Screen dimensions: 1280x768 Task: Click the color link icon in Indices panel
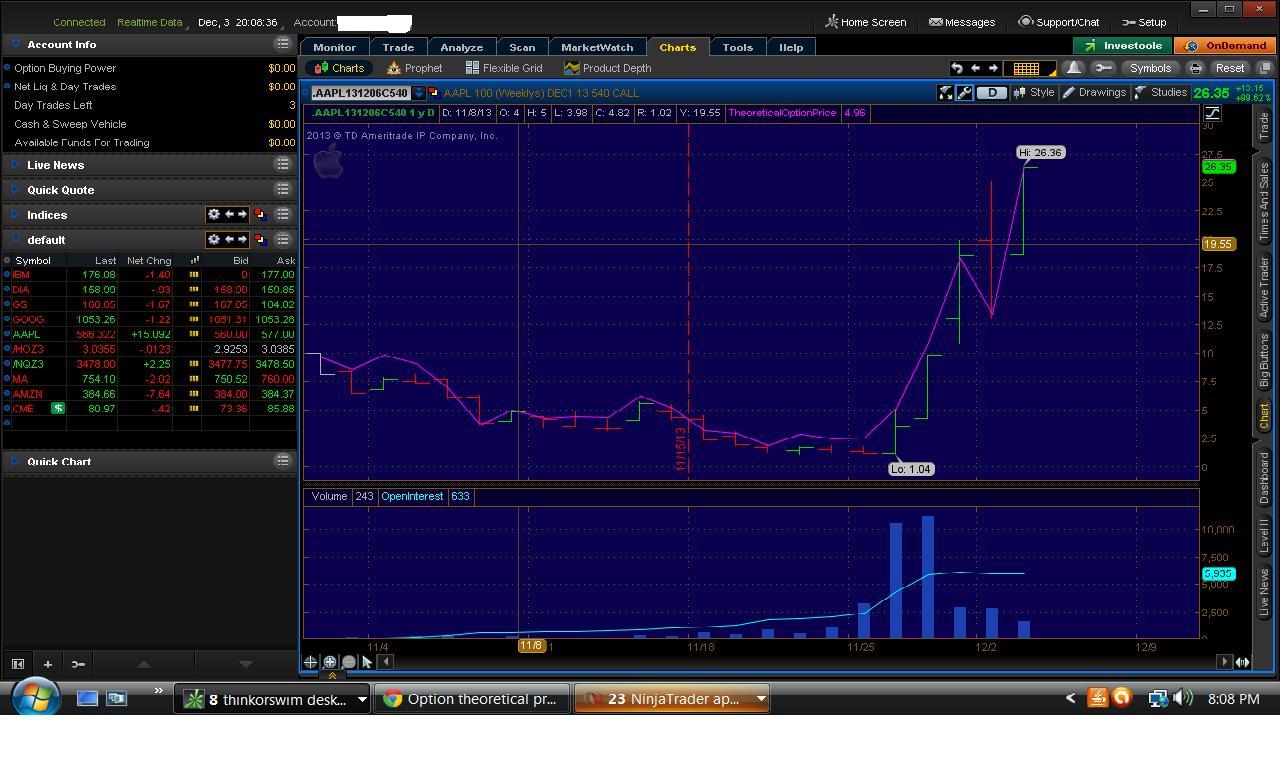pyautogui.click(x=260, y=214)
